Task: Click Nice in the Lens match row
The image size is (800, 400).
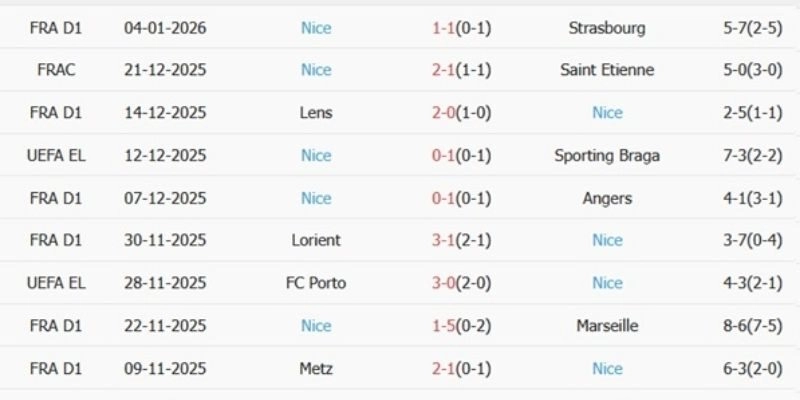Action: click(x=607, y=113)
